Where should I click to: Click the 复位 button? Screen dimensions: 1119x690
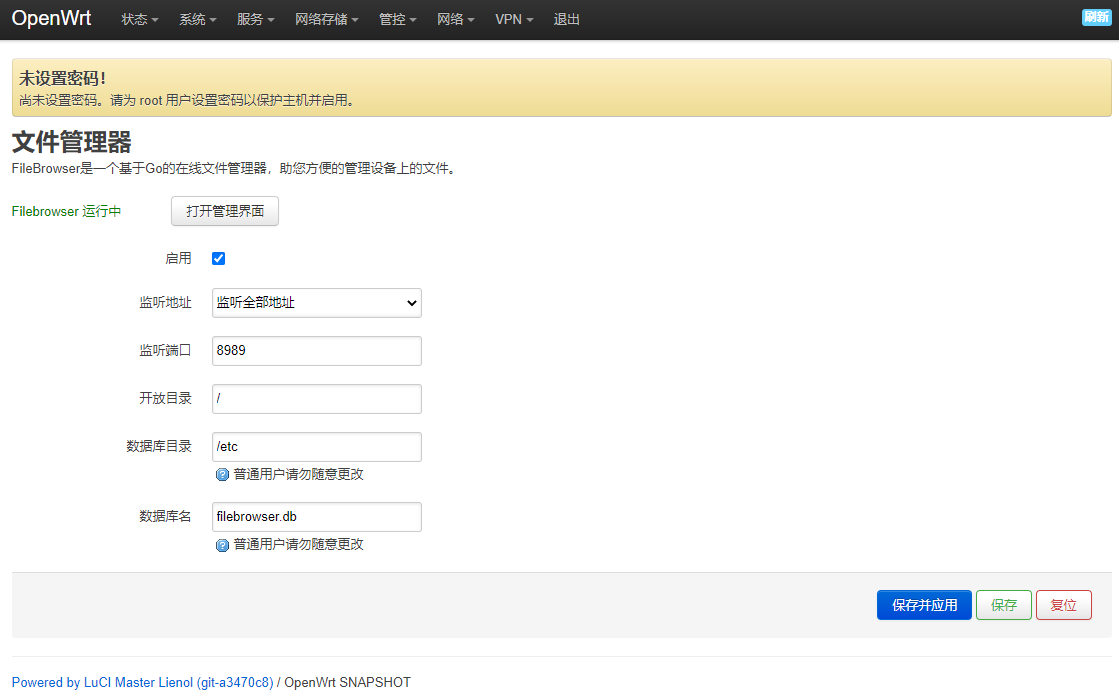click(1063, 604)
